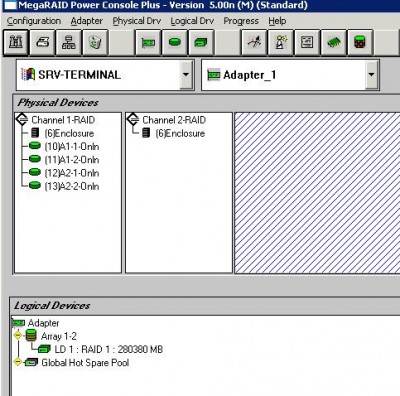Click the green logical drive toolbar icon

point(201,42)
